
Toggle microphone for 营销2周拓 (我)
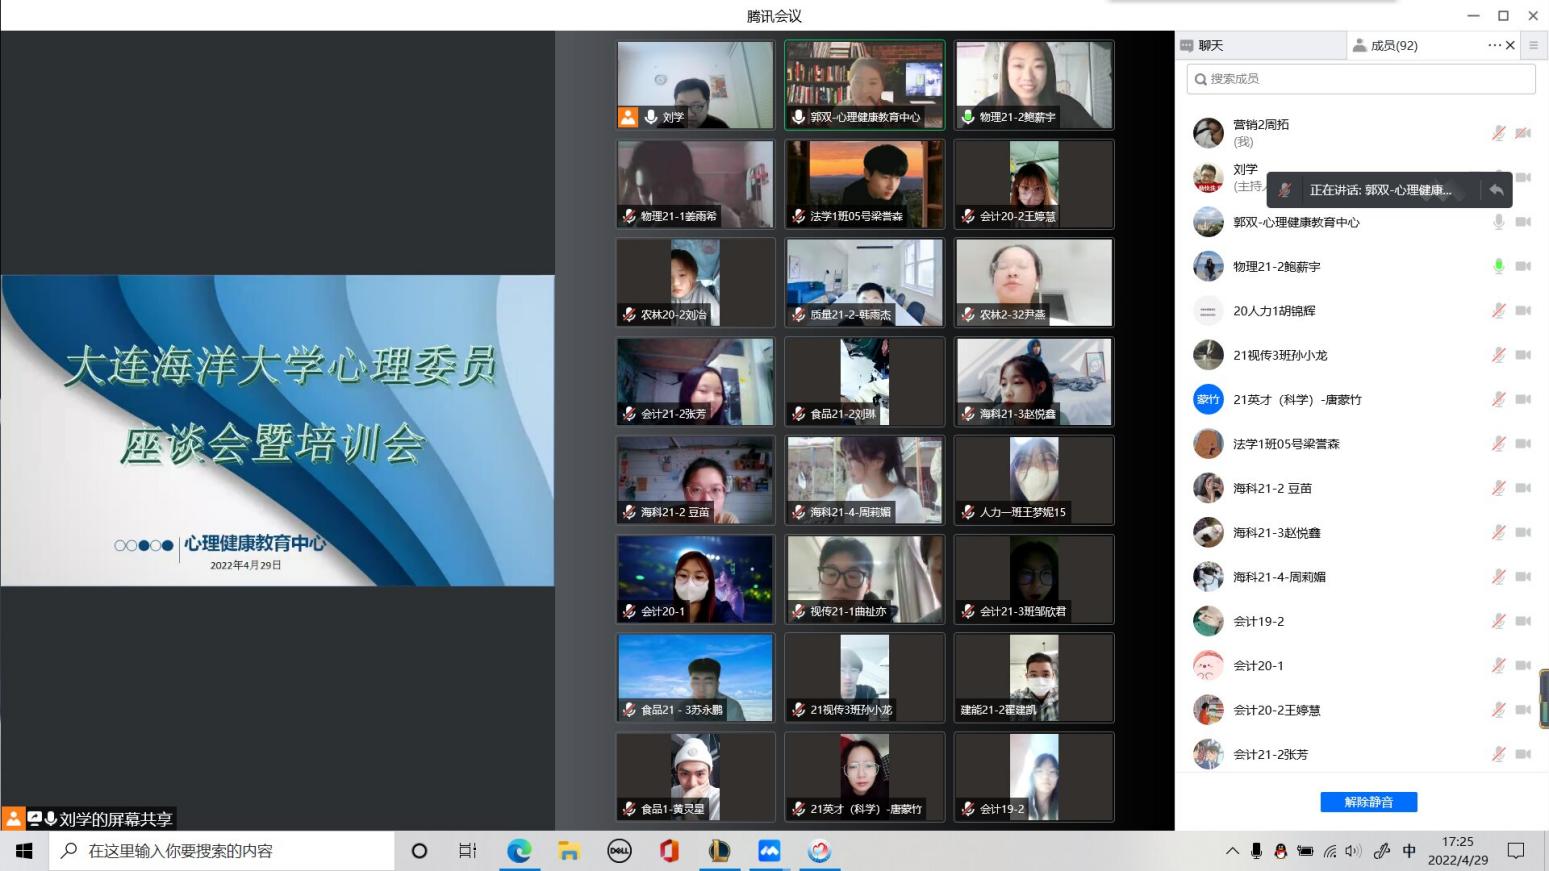click(1498, 133)
